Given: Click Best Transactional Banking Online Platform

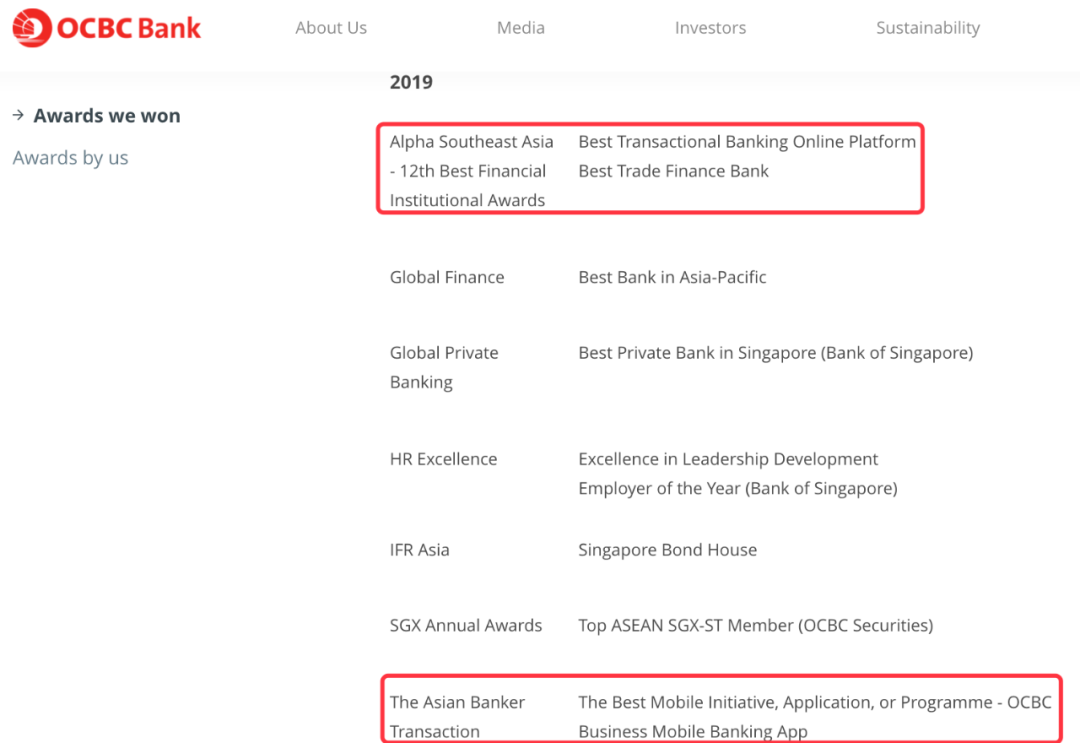Looking at the screenshot, I should (747, 142).
